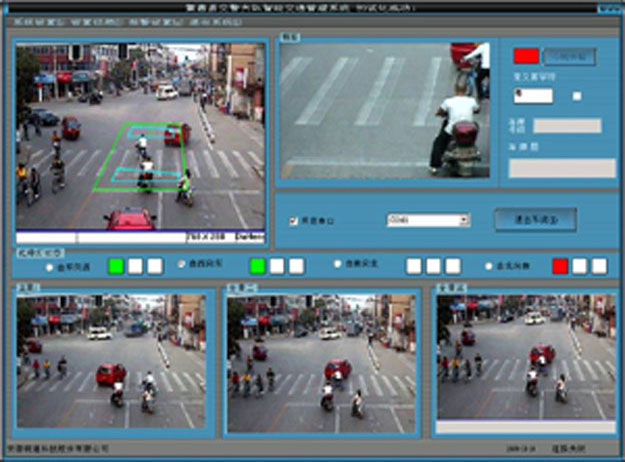Click the first white indicator box in the third signal group
This screenshot has height=462, width=625.
click(414, 266)
